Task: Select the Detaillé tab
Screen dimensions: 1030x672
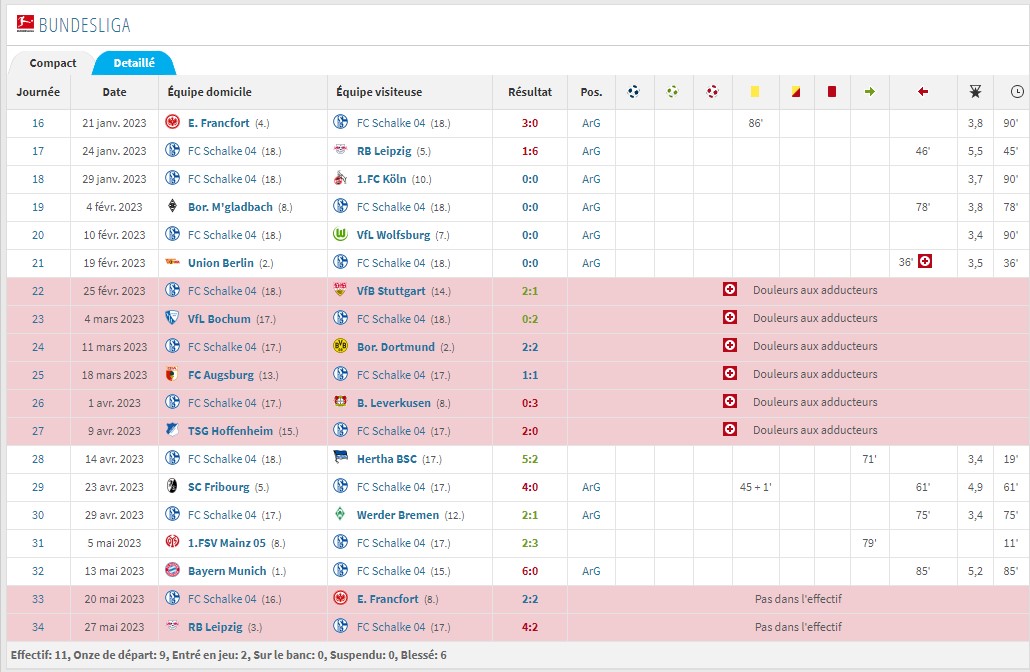Action: [x=134, y=63]
